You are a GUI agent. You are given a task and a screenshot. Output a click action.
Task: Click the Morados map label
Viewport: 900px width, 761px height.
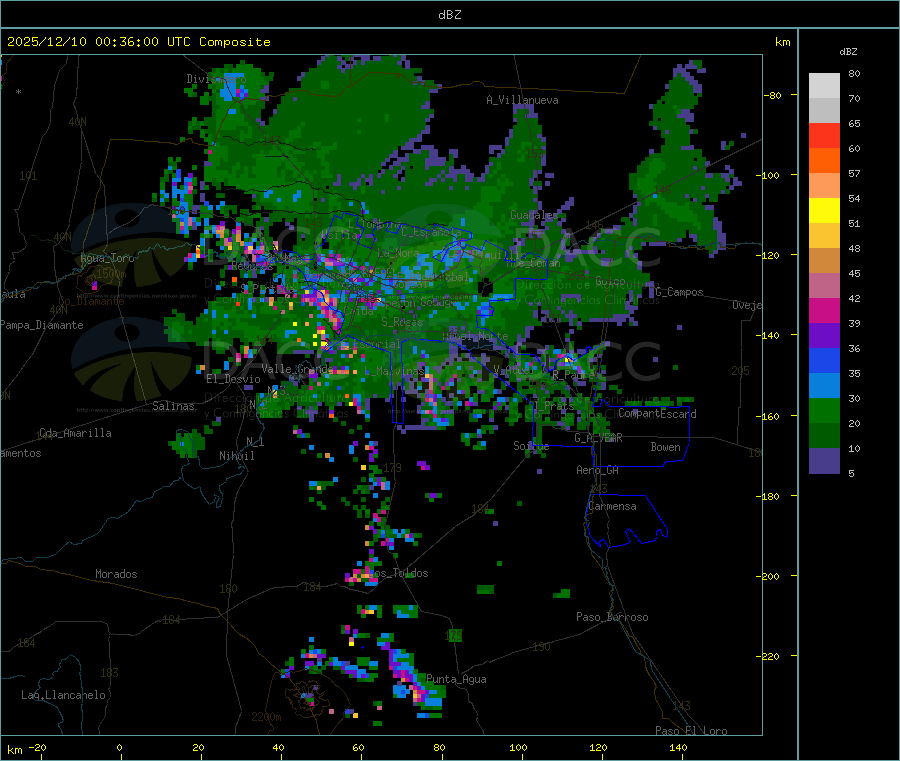tap(116, 574)
